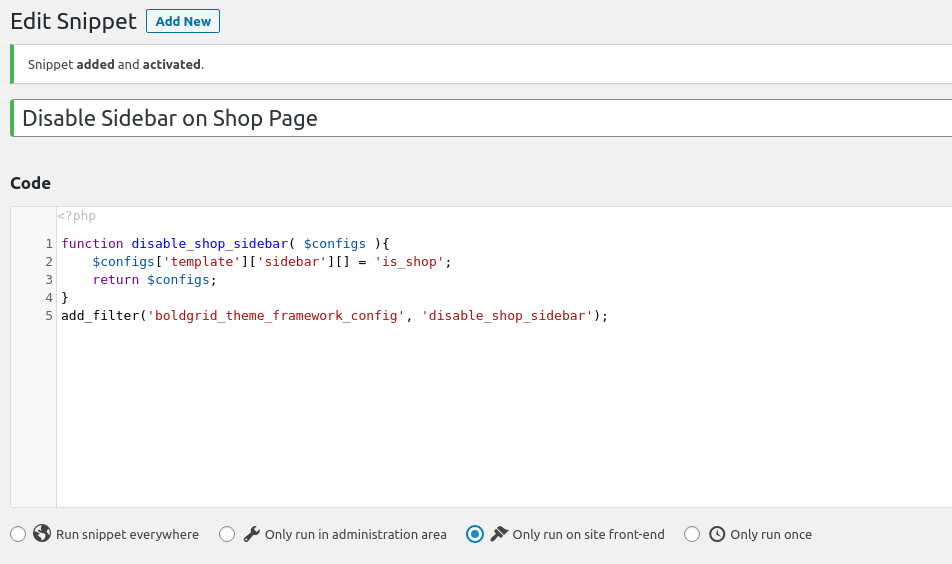Enable the Only run once radio button
Screen dimensions: 952x564
click(x=692, y=534)
